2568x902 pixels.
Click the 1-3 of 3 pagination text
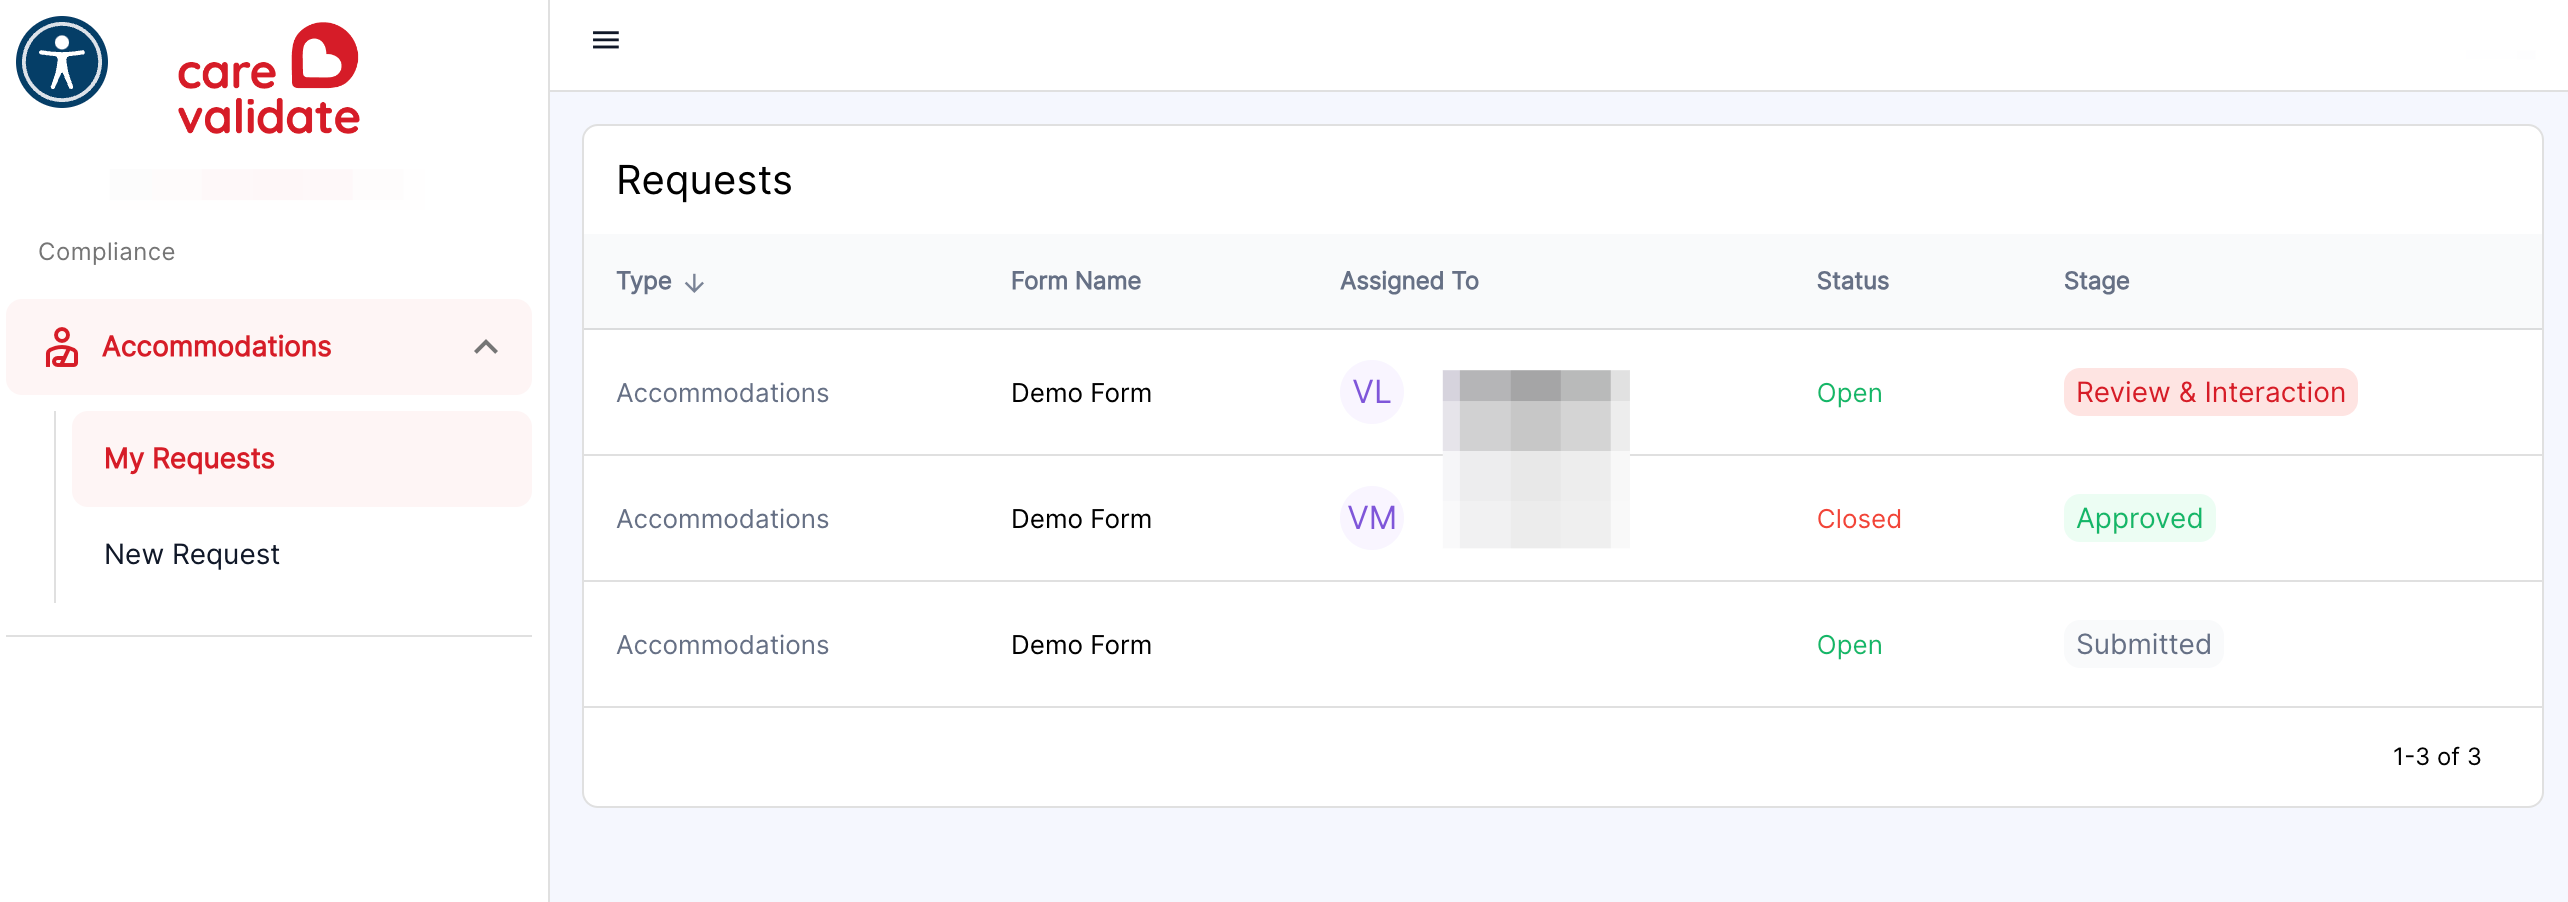click(2437, 757)
